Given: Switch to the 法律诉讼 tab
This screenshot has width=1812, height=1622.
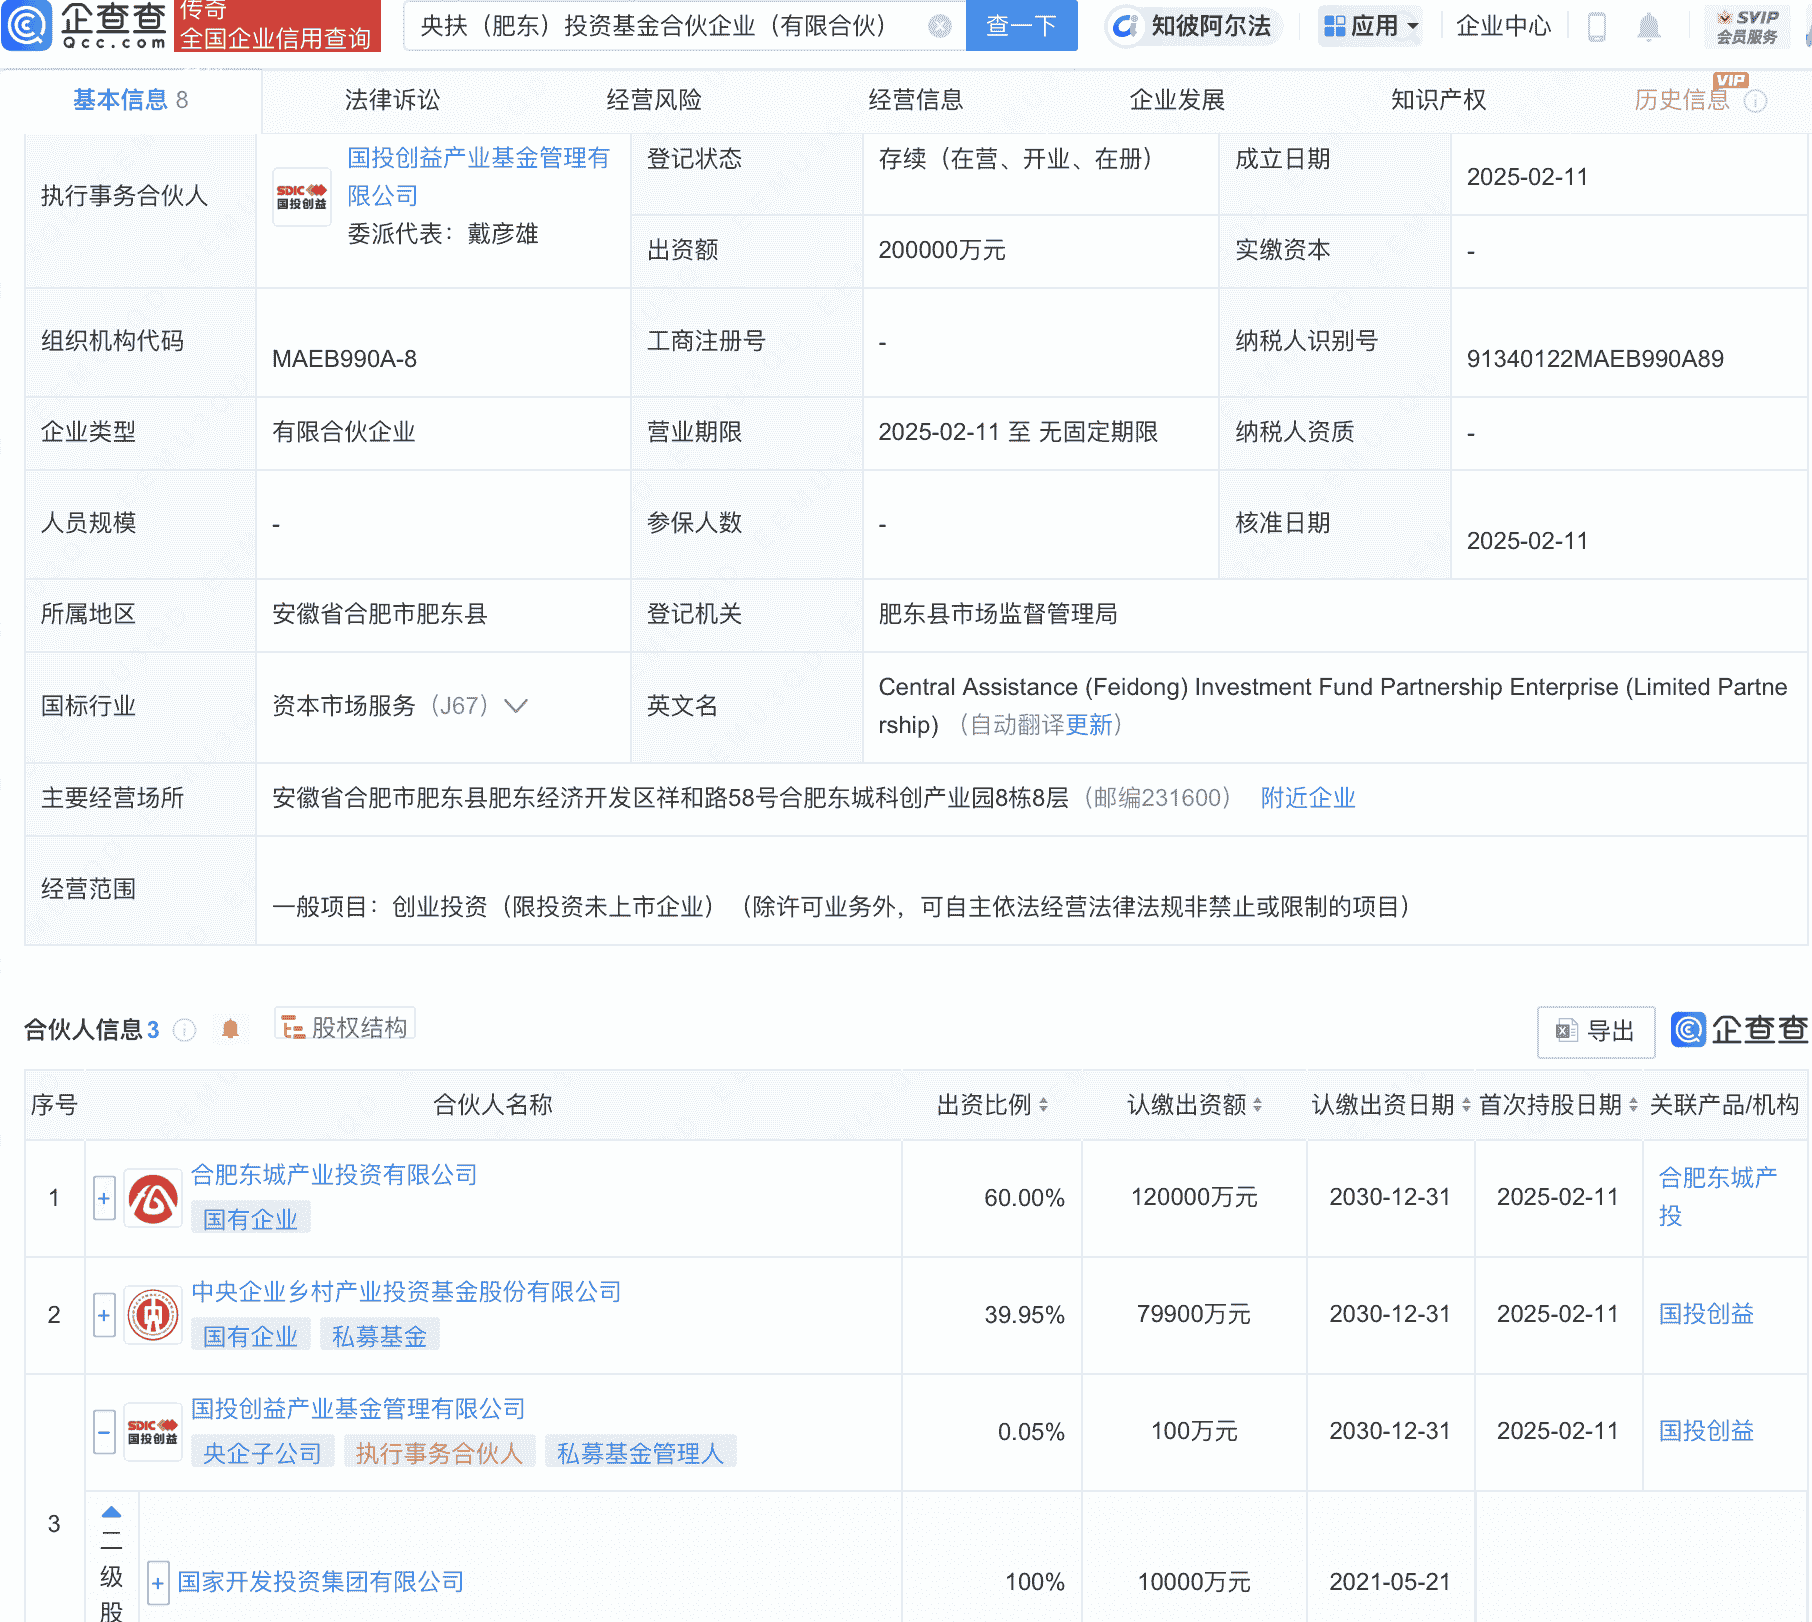Looking at the screenshot, I should [391, 100].
